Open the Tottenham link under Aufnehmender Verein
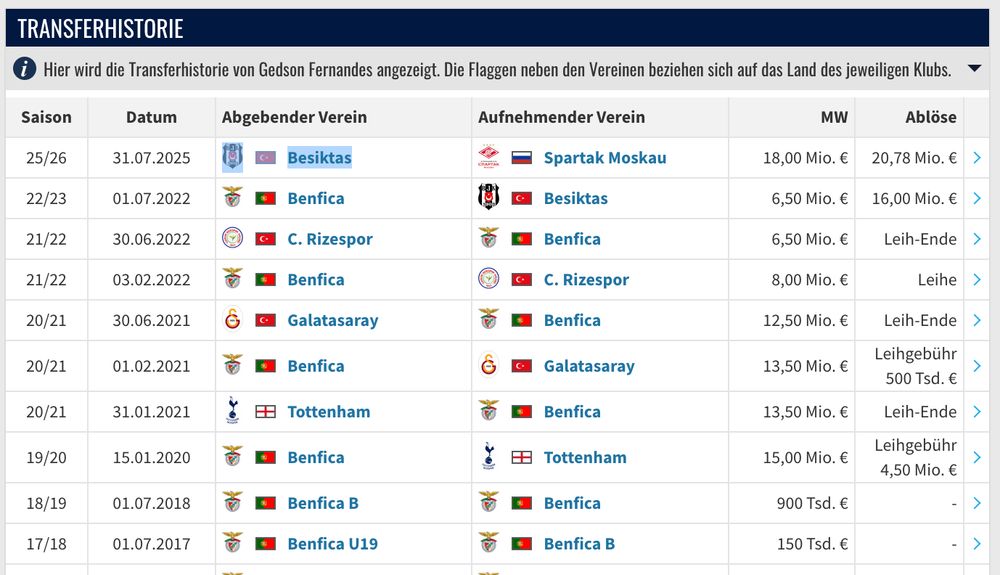The width and height of the screenshot is (1000, 575). (x=585, y=457)
